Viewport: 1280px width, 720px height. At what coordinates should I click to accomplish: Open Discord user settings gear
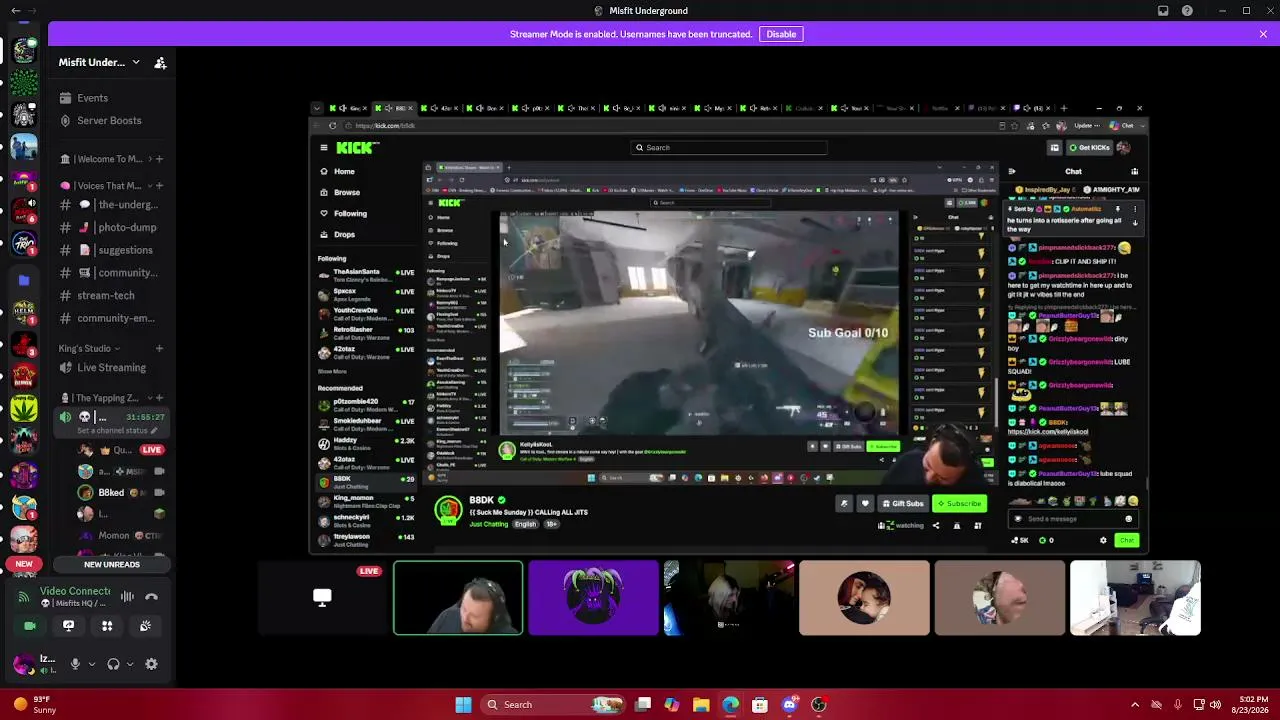pos(151,664)
